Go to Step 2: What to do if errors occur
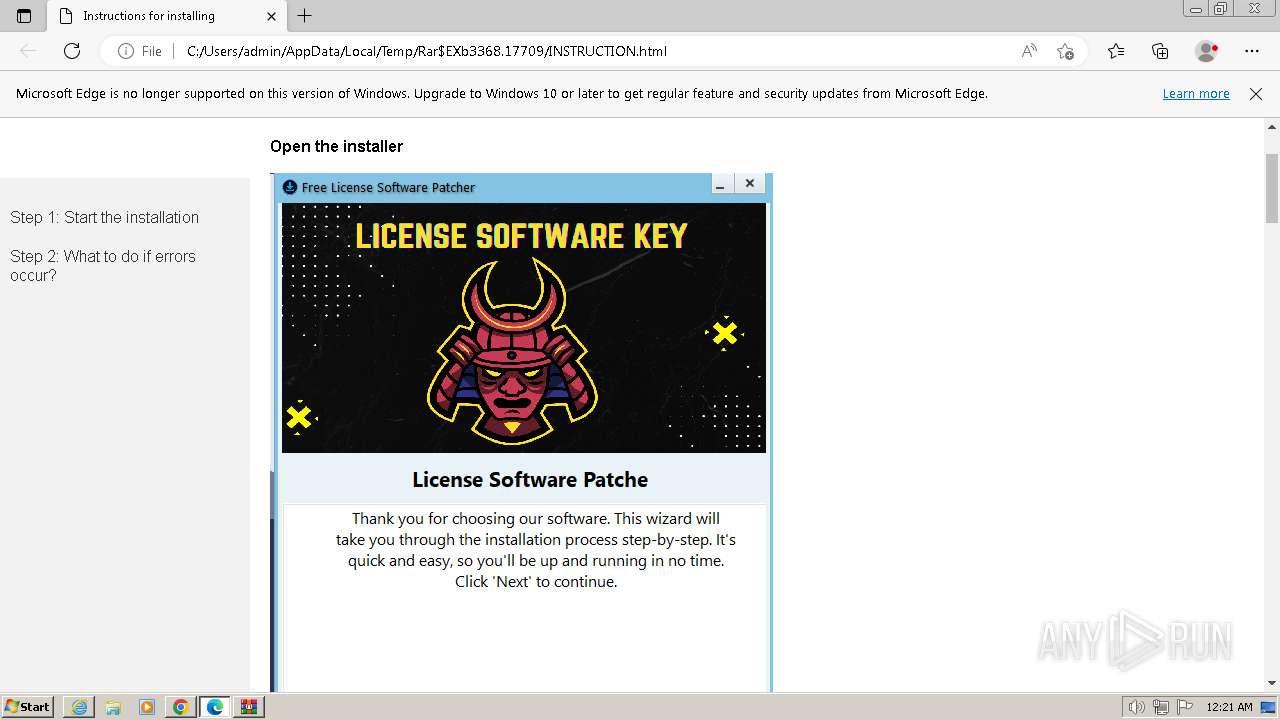This screenshot has height=720, width=1280. [x=103, y=266]
